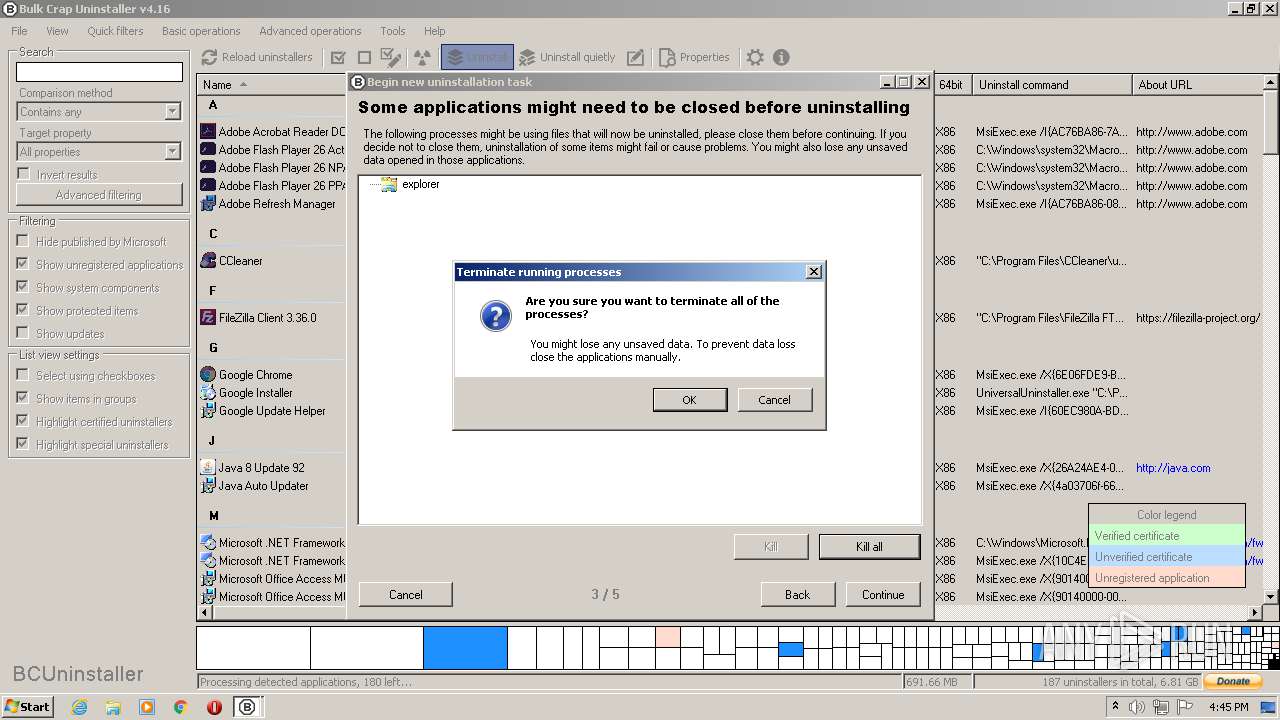1280x720 pixels.
Task: Click the Unverified certificate blue legend swatch
Action: point(1167,557)
